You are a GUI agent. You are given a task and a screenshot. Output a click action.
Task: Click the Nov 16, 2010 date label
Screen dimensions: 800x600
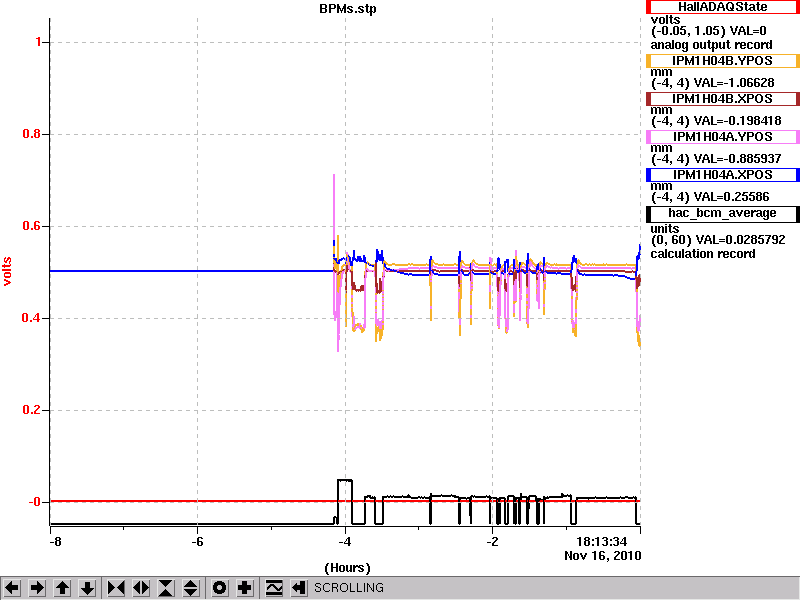pyautogui.click(x=603, y=556)
